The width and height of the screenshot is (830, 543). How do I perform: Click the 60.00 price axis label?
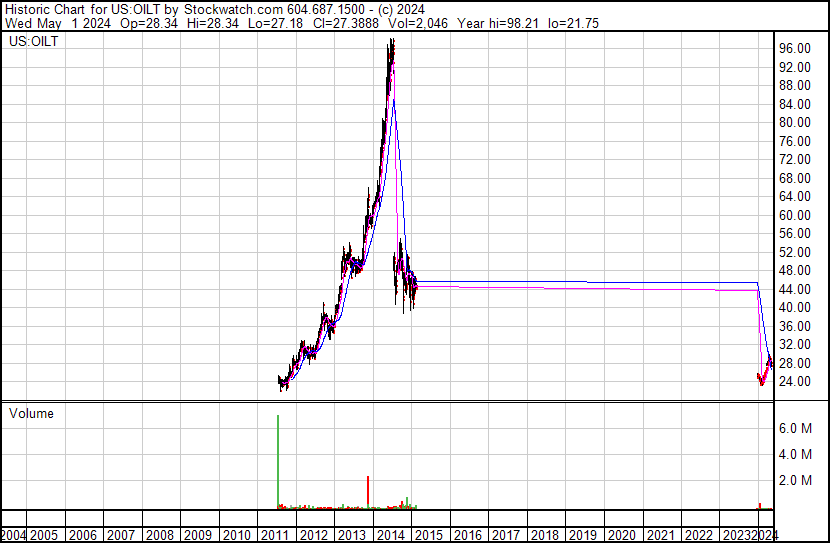(x=795, y=215)
